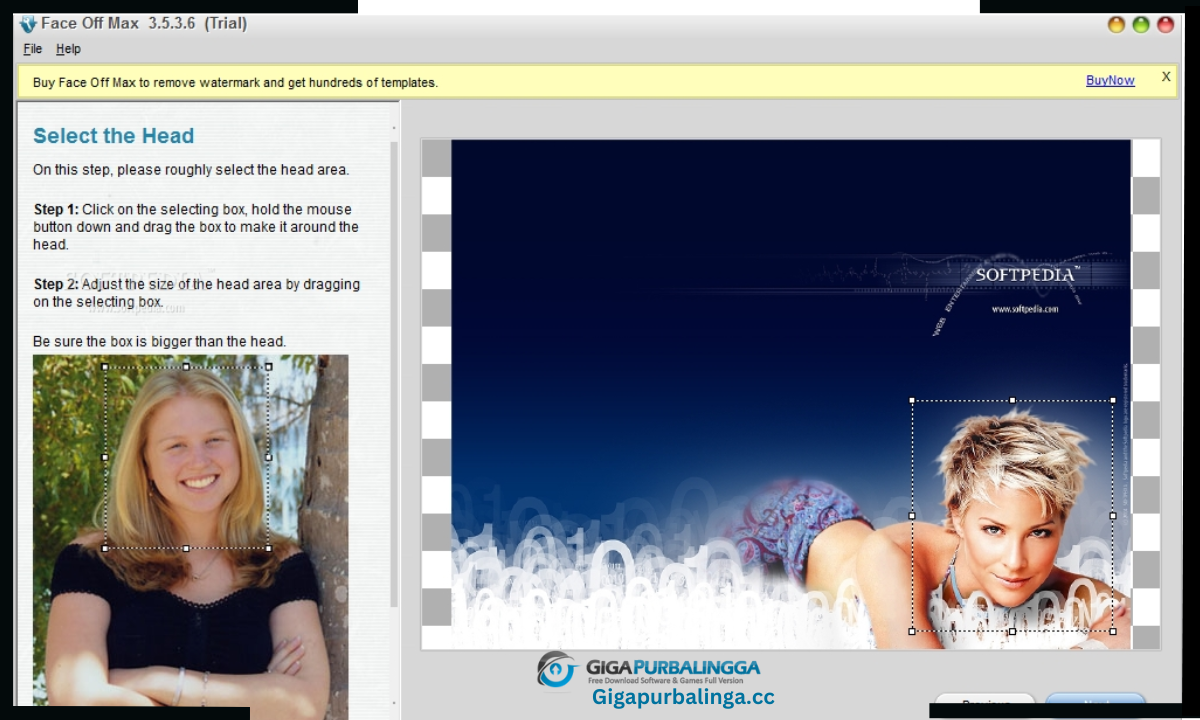
Task: Click bottom-right handle of template image selection box
Action: 1113,632
